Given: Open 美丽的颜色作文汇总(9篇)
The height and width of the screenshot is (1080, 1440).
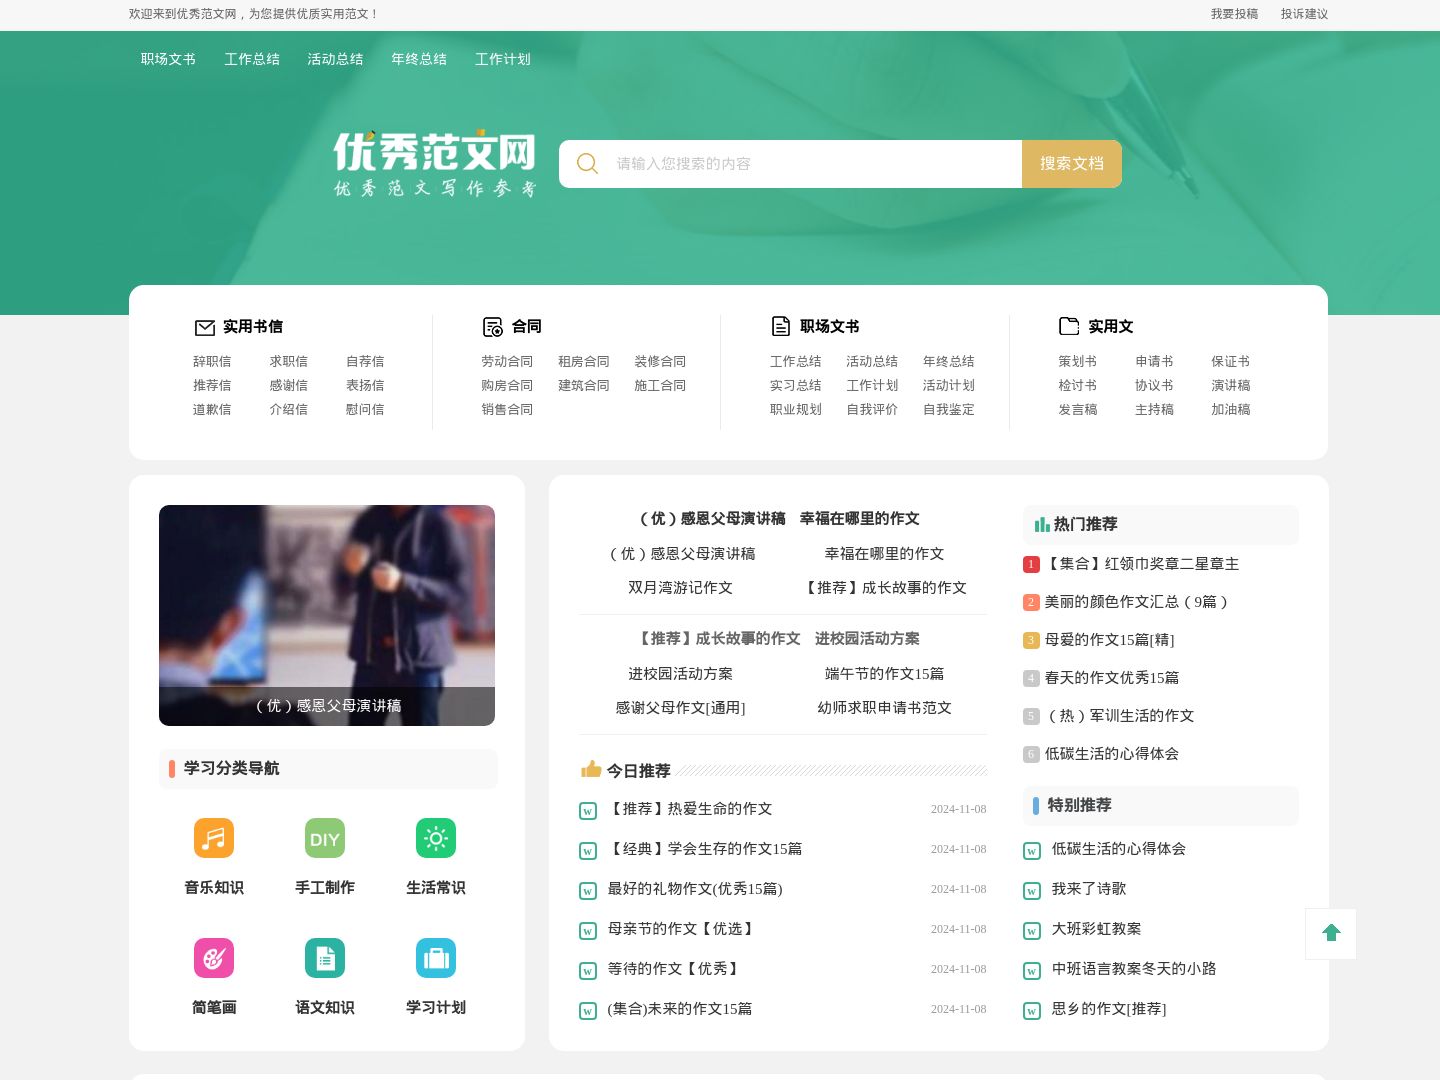Looking at the screenshot, I should pyautogui.click(x=1135, y=602).
